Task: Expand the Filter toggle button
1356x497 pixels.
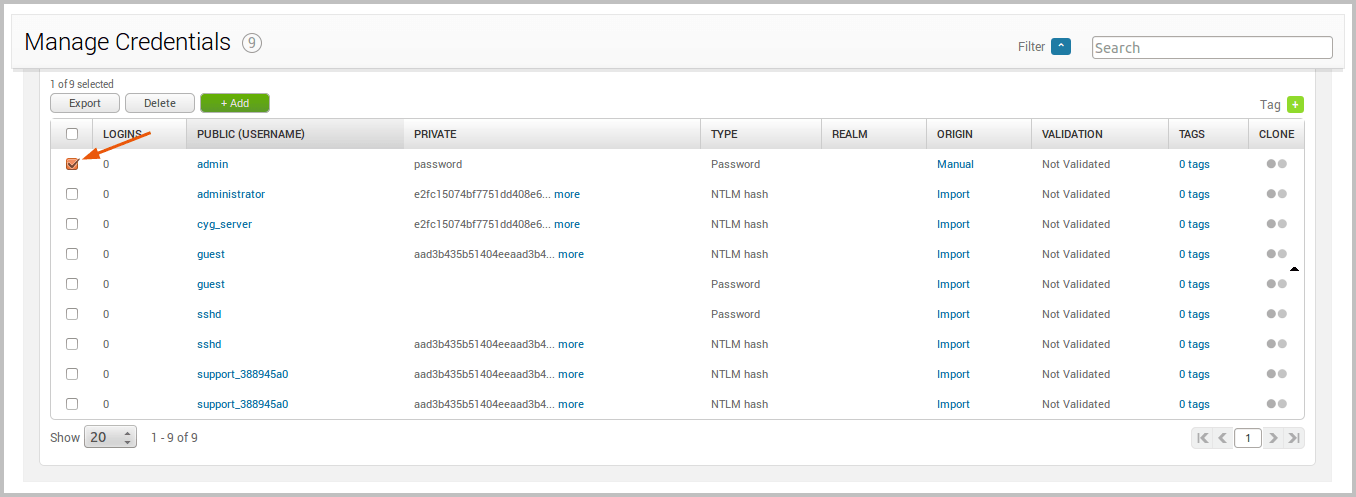Action: pyautogui.click(x=1061, y=47)
